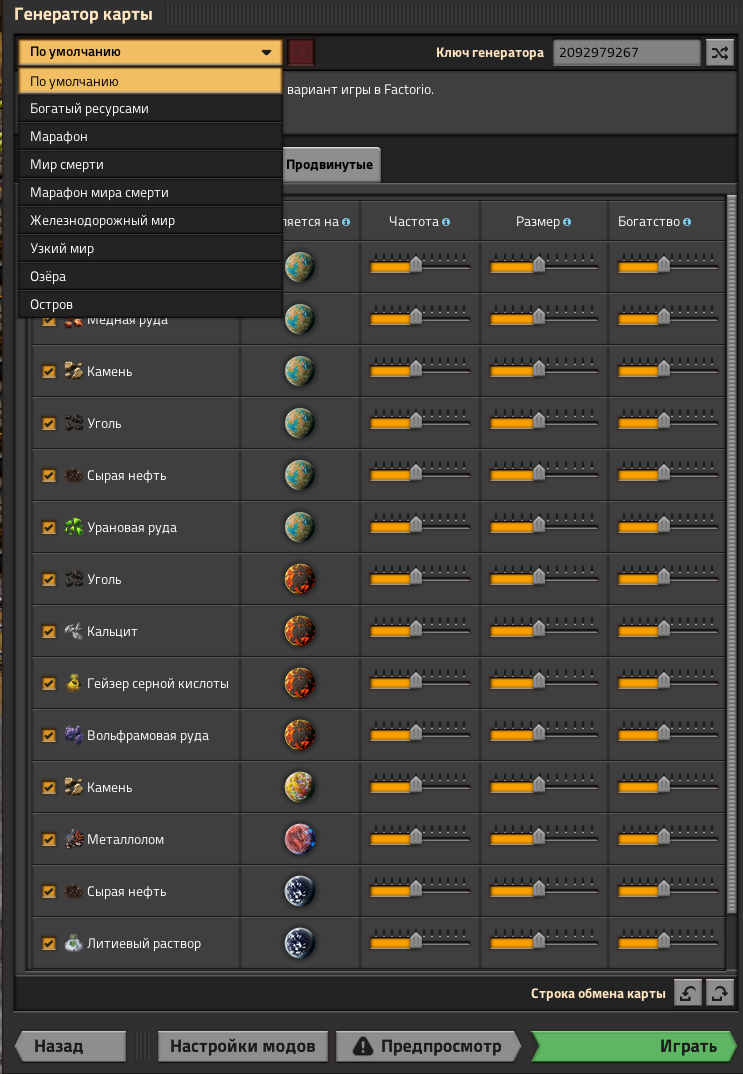Click the Ключ генератора input field

point(627,52)
